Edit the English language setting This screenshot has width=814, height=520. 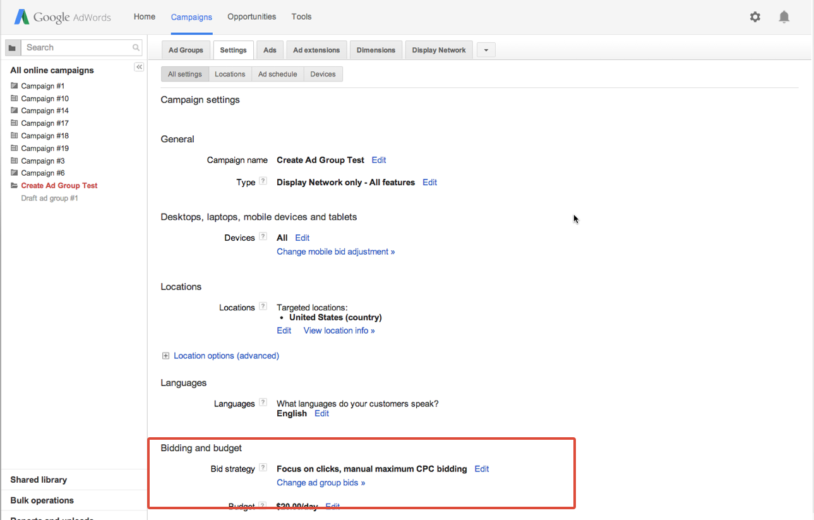321,413
